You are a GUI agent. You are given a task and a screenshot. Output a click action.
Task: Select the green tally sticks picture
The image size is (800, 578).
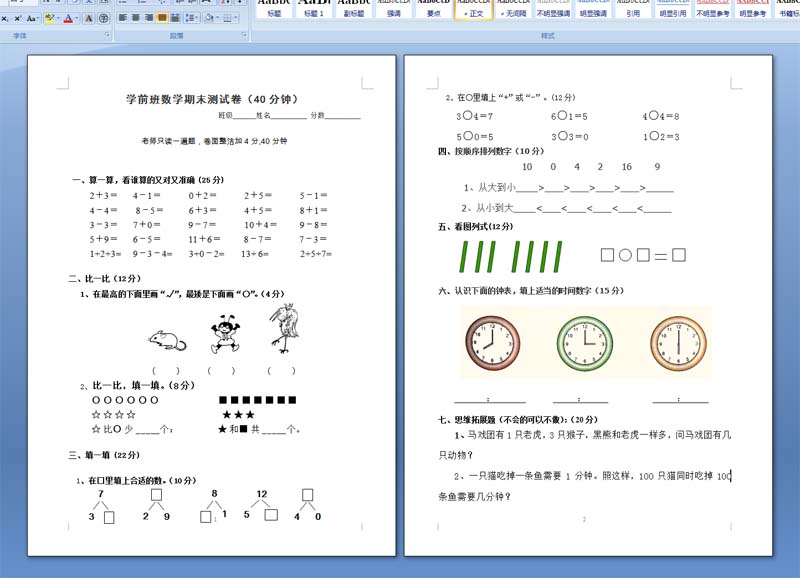click(511, 257)
